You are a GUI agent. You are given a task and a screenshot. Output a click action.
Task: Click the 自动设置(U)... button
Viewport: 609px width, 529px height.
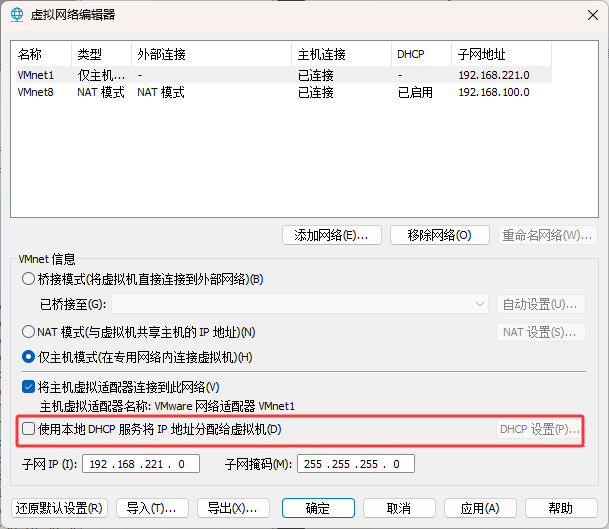pyautogui.click(x=541, y=304)
